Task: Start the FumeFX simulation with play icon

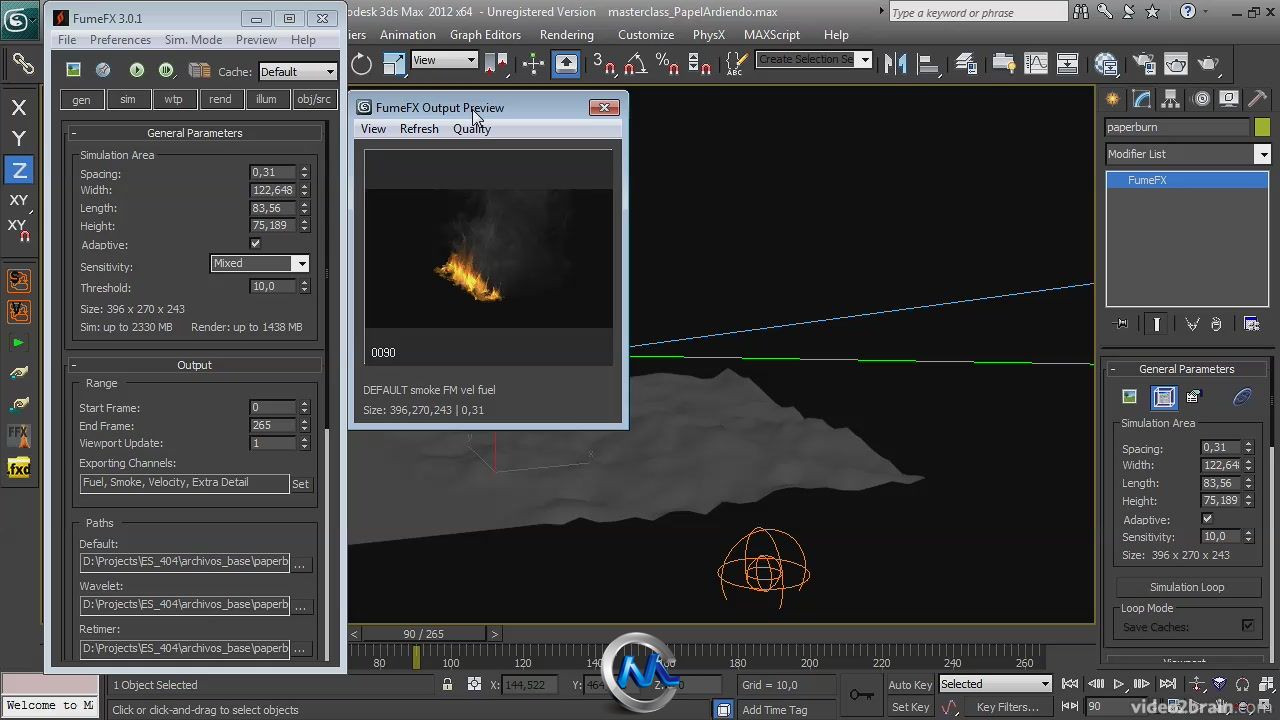Action: tap(137, 70)
